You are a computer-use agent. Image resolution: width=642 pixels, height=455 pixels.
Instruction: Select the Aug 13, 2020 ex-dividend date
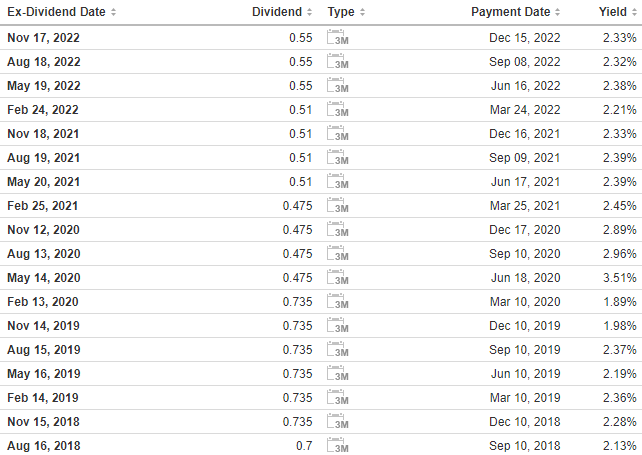point(44,254)
